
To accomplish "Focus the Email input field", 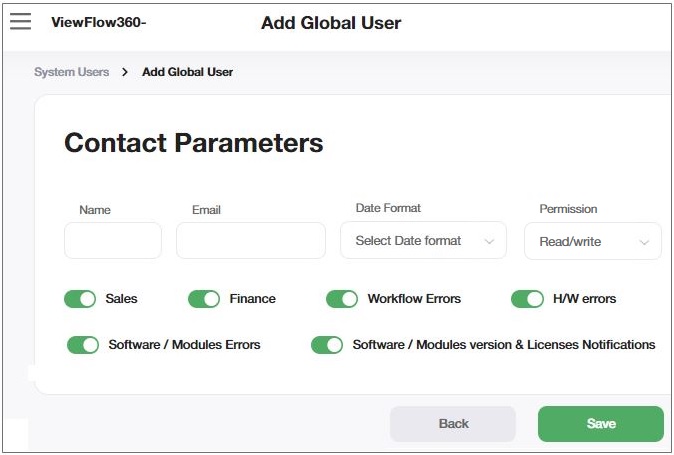I will [251, 241].
